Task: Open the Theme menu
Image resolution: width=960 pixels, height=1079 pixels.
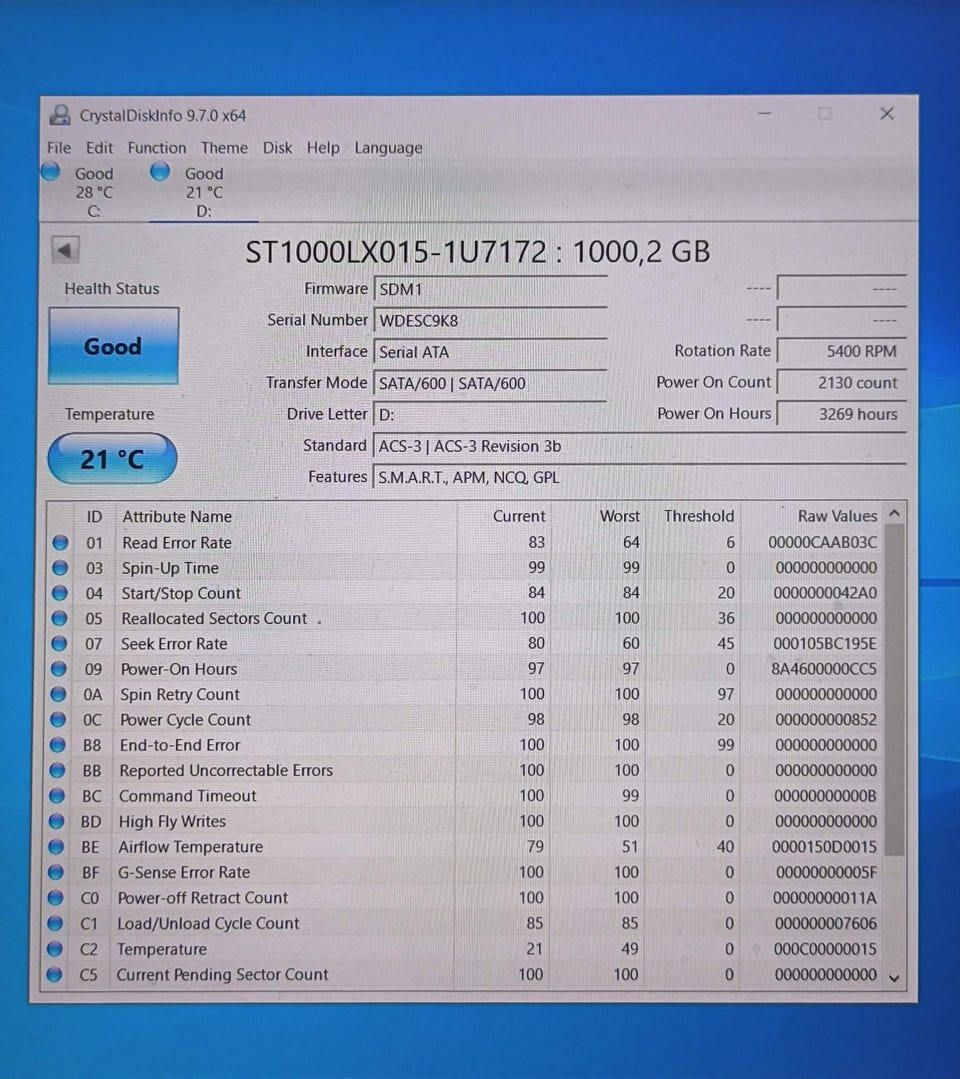Action: (224, 148)
